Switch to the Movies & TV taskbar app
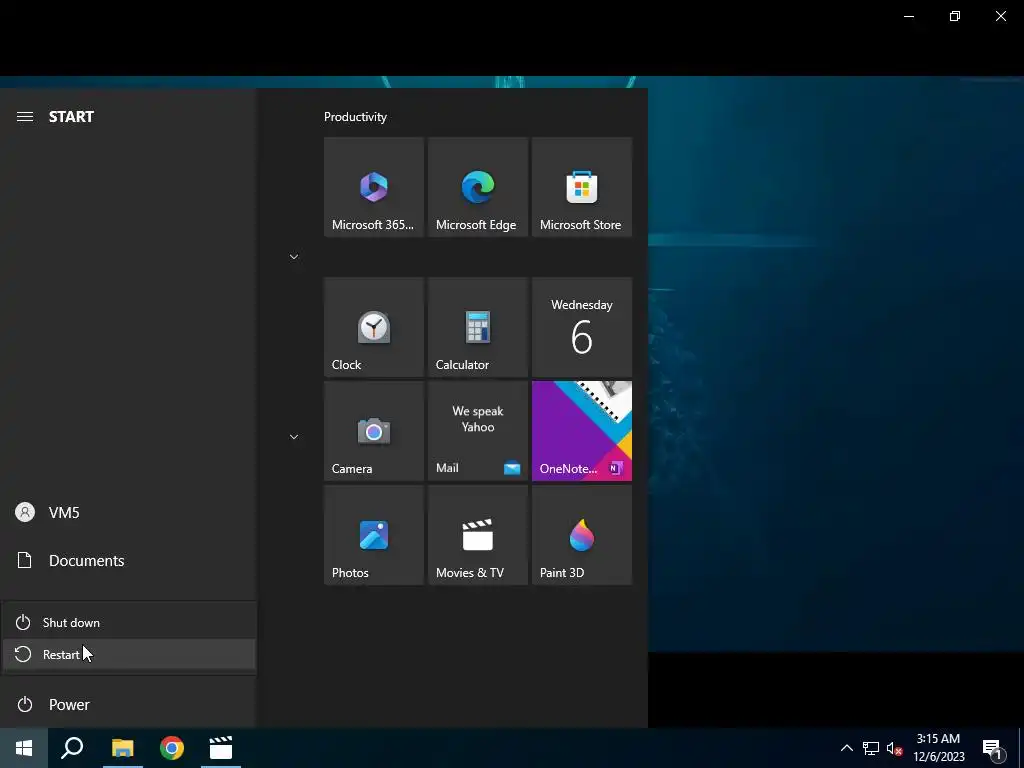 click(x=221, y=748)
